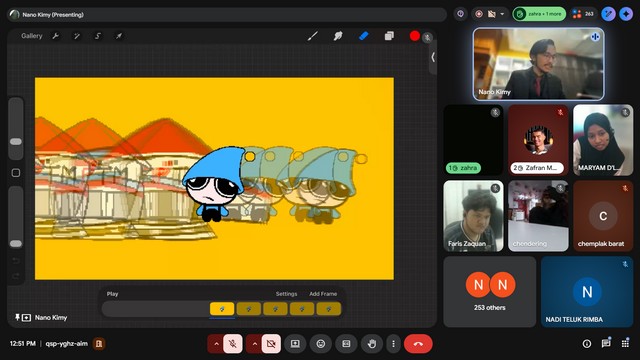Viewport: 640px width, 360px height.
Task: Open the pen annotation tool in top bar
Action: [x=608, y=14]
